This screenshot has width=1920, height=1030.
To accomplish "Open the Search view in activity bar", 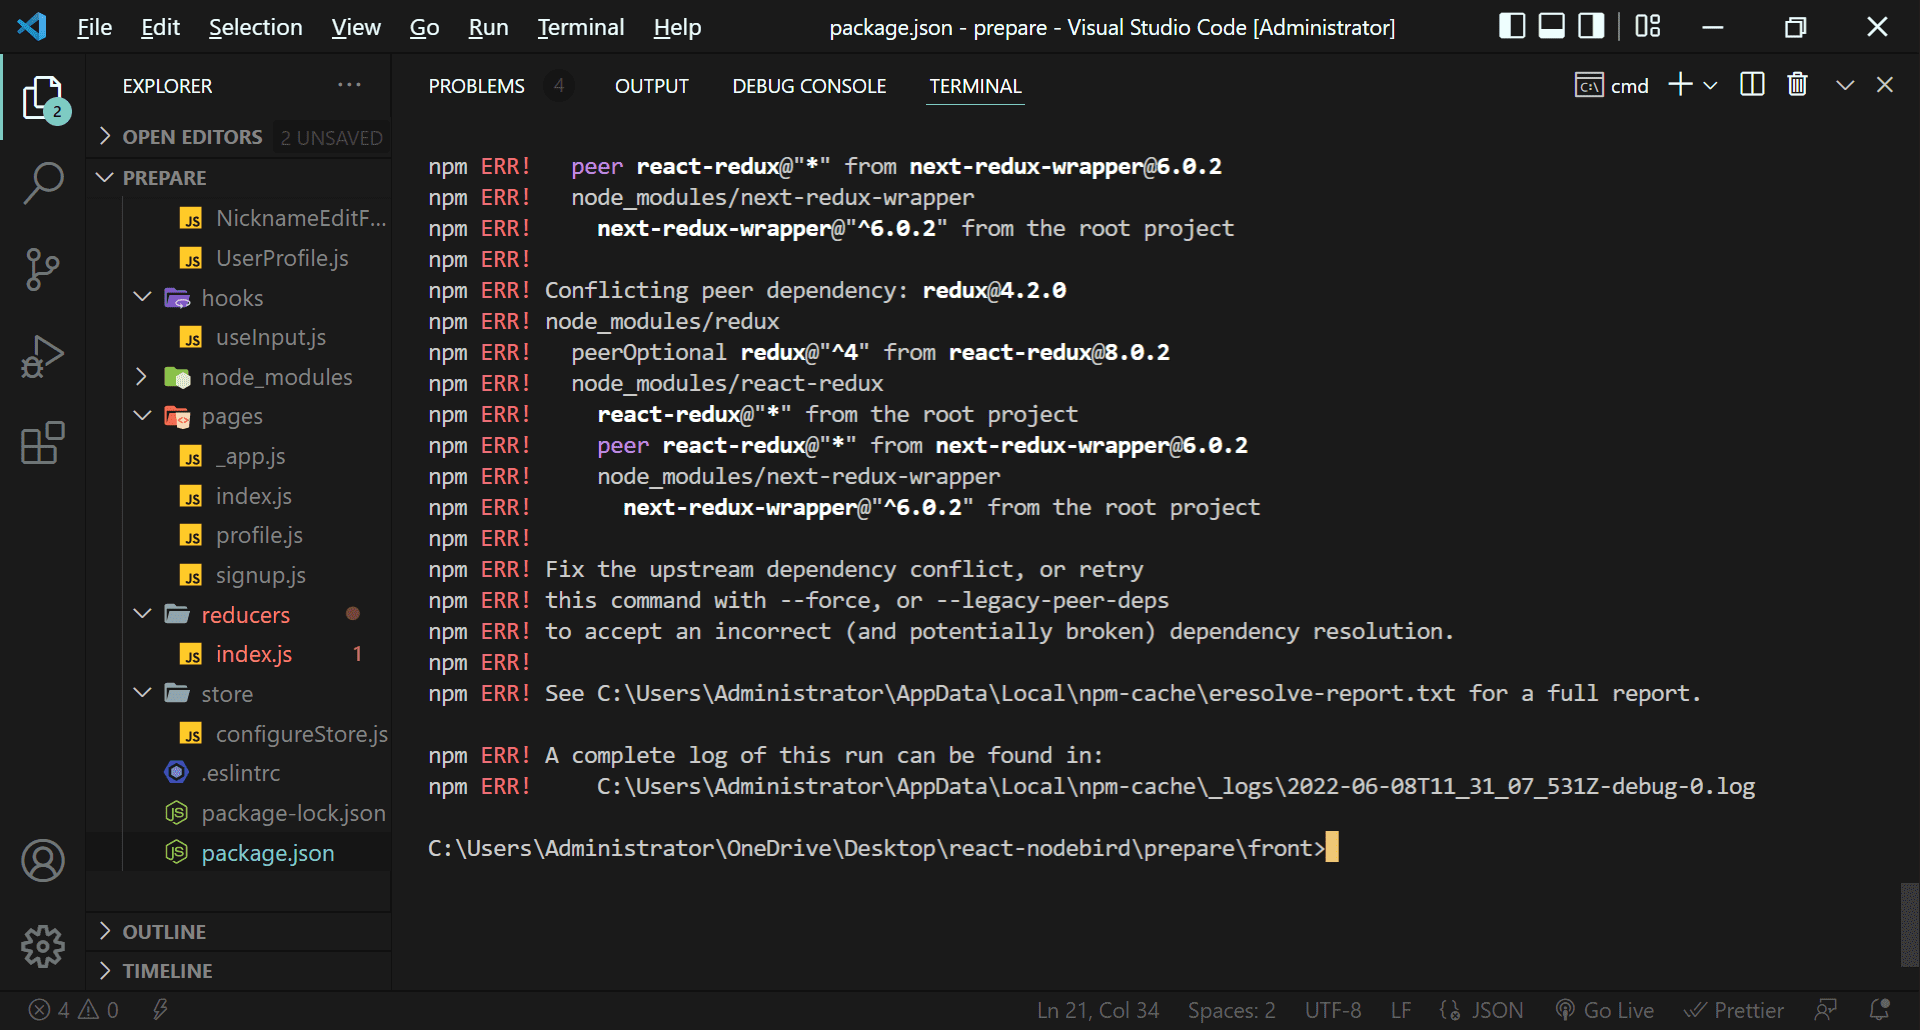I will (43, 184).
